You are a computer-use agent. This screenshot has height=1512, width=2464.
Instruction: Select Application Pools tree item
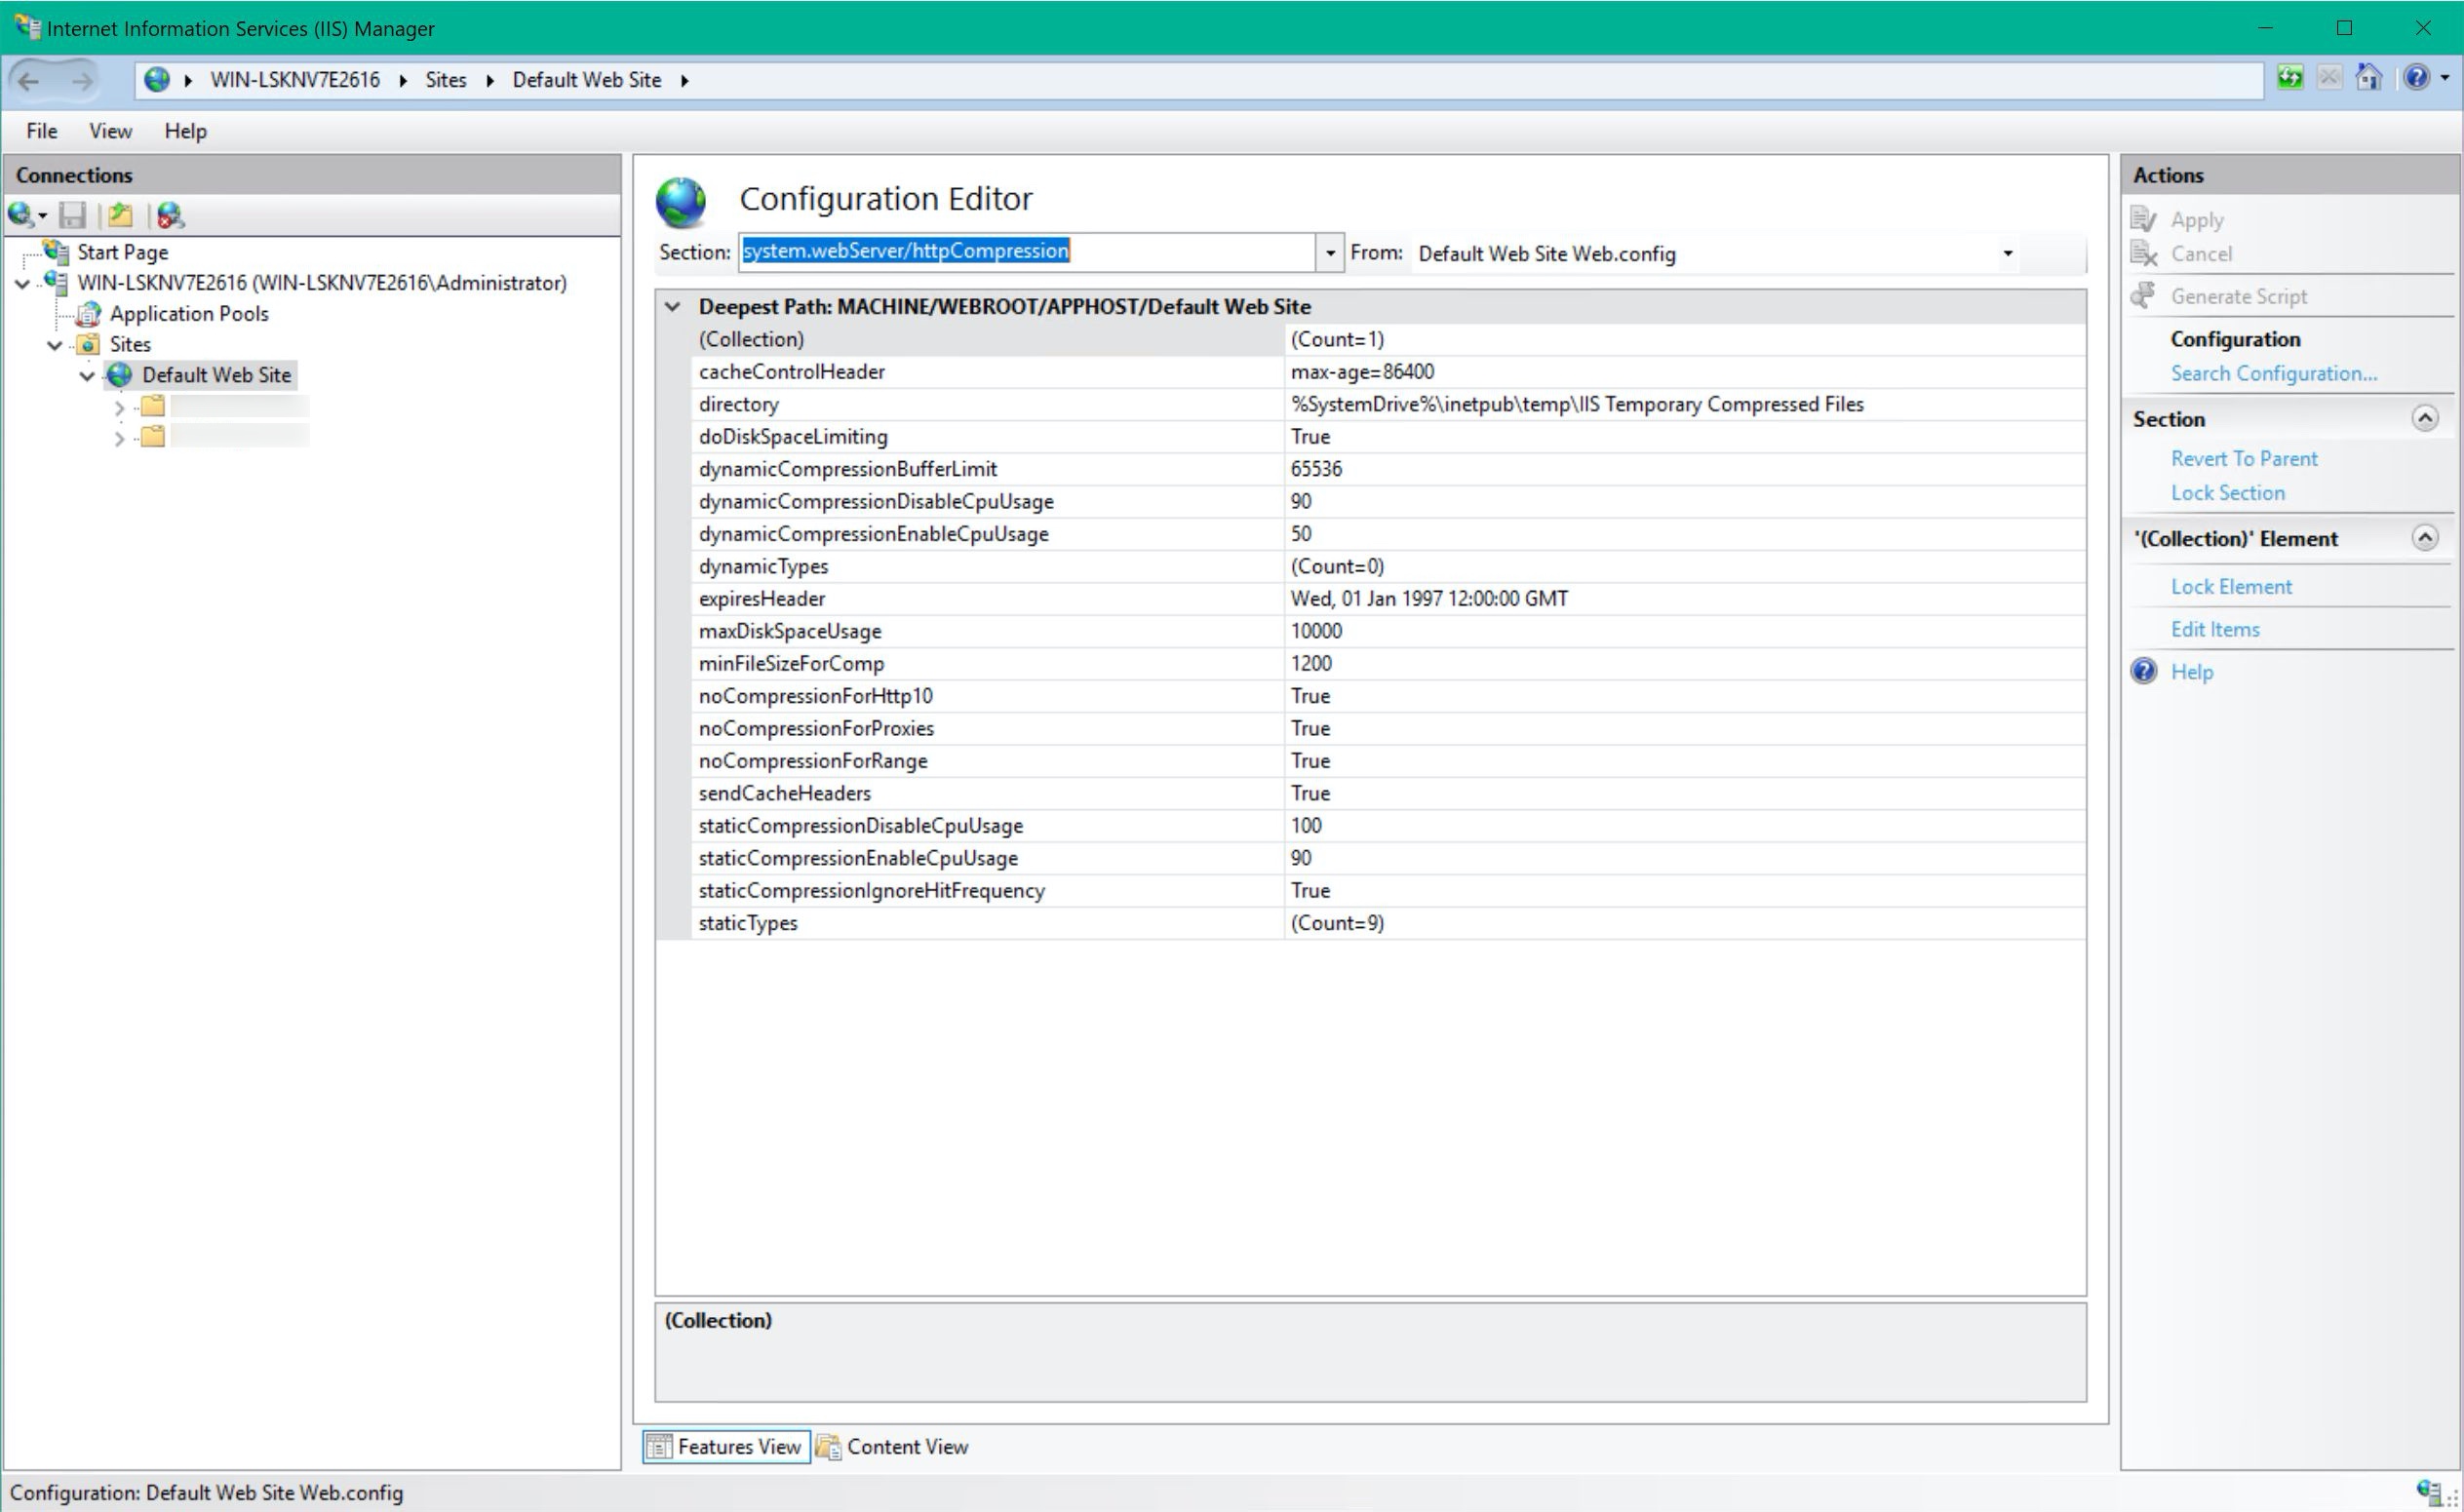point(189,314)
